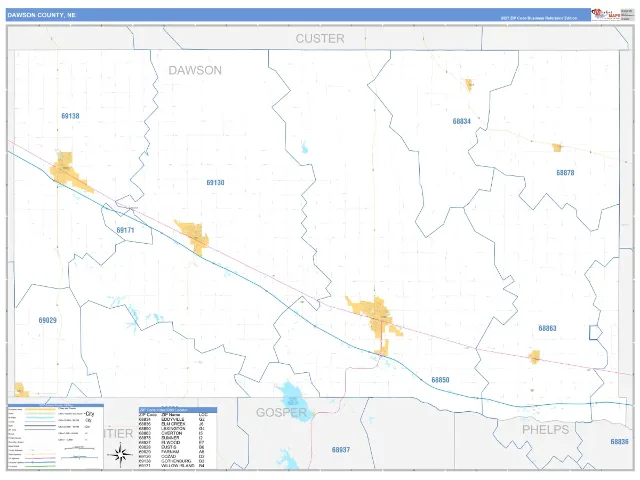Click the OVERTON row in ZIP index
Viewport: 640px width, 480px height.
coord(173,433)
